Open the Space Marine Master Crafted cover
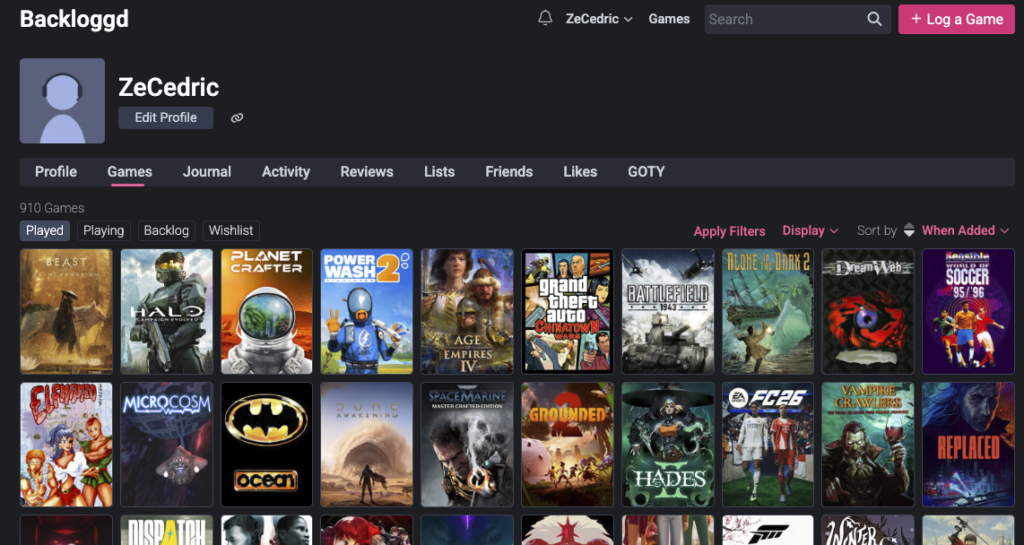The image size is (1024, 545). pyautogui.click(x=467, y=444)
